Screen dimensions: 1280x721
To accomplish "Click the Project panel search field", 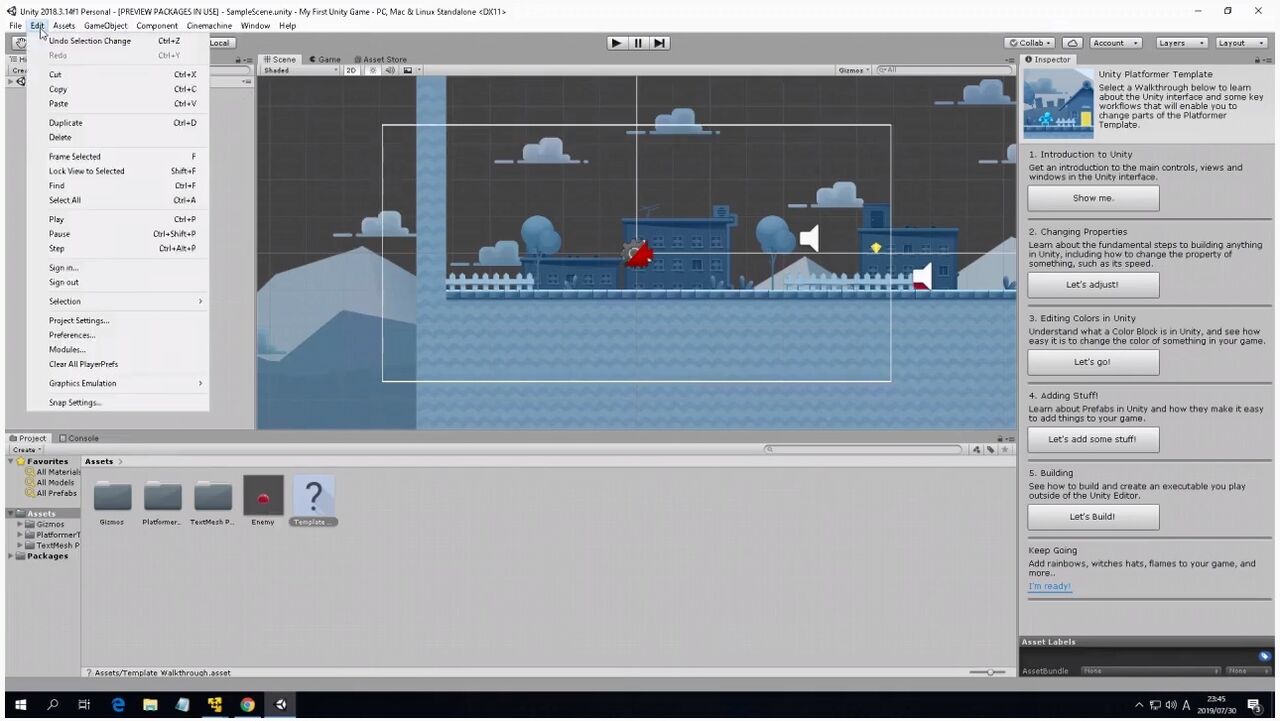I will [x=863, y=450].
